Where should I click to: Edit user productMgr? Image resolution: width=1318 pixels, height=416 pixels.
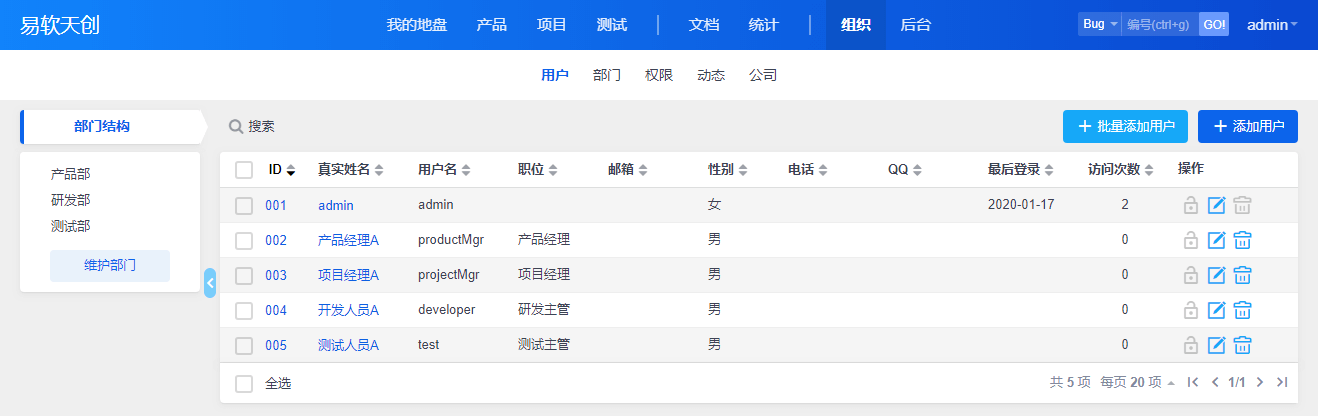click(x=1217, y=240)
